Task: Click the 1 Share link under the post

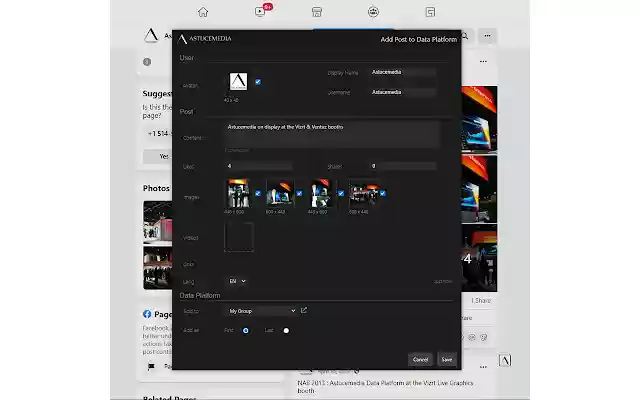Action: pyautogui.click(x=481, y=300)
